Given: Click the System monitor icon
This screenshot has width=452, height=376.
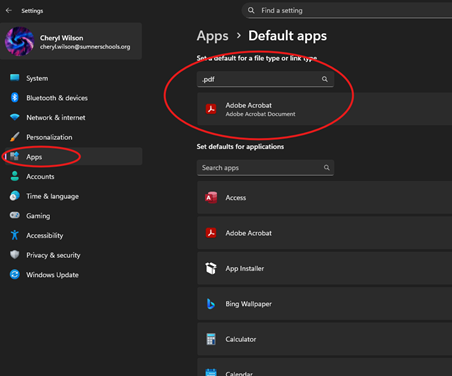Looking at the screenshot, I should (15, 78).
